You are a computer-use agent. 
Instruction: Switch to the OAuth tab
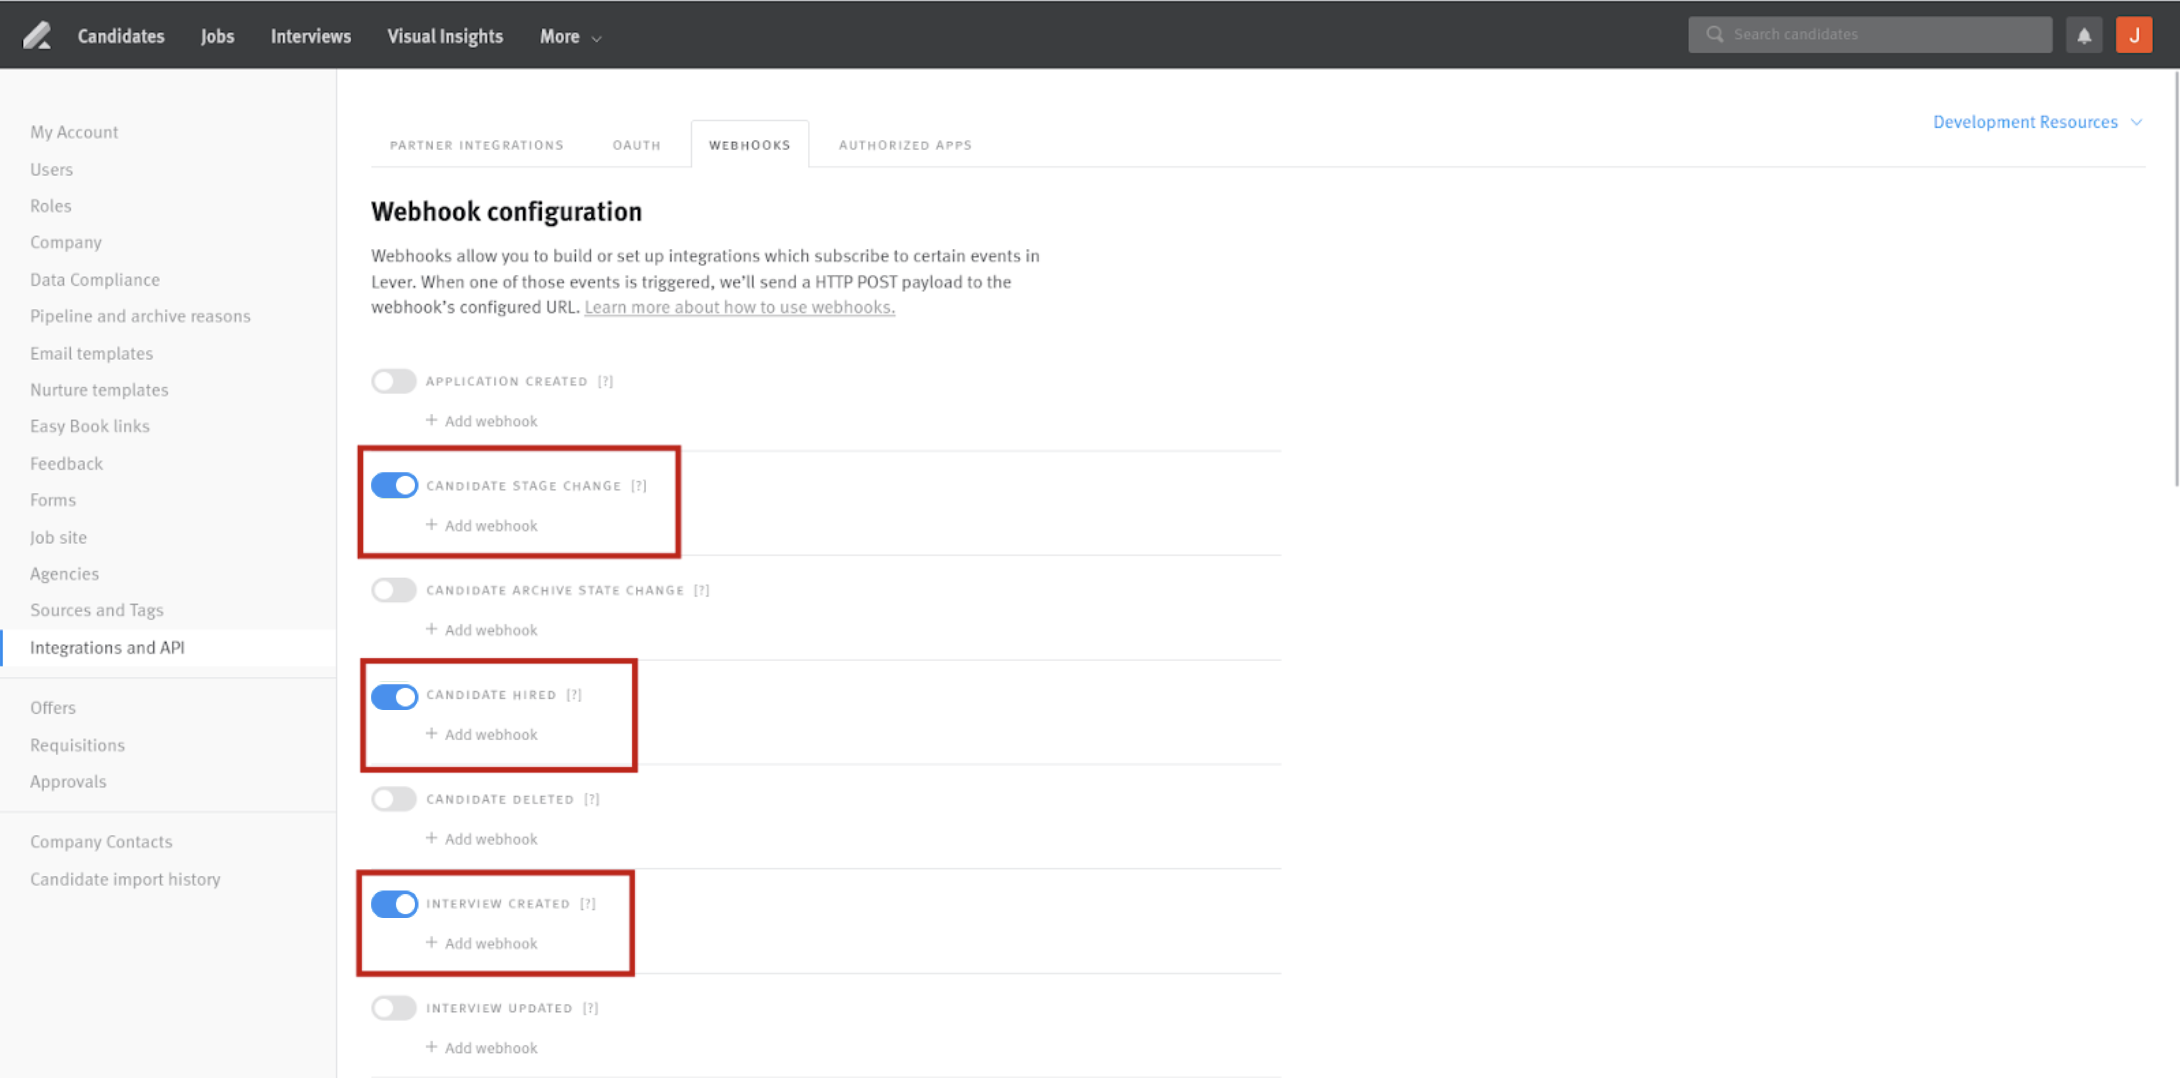[636, 144]
